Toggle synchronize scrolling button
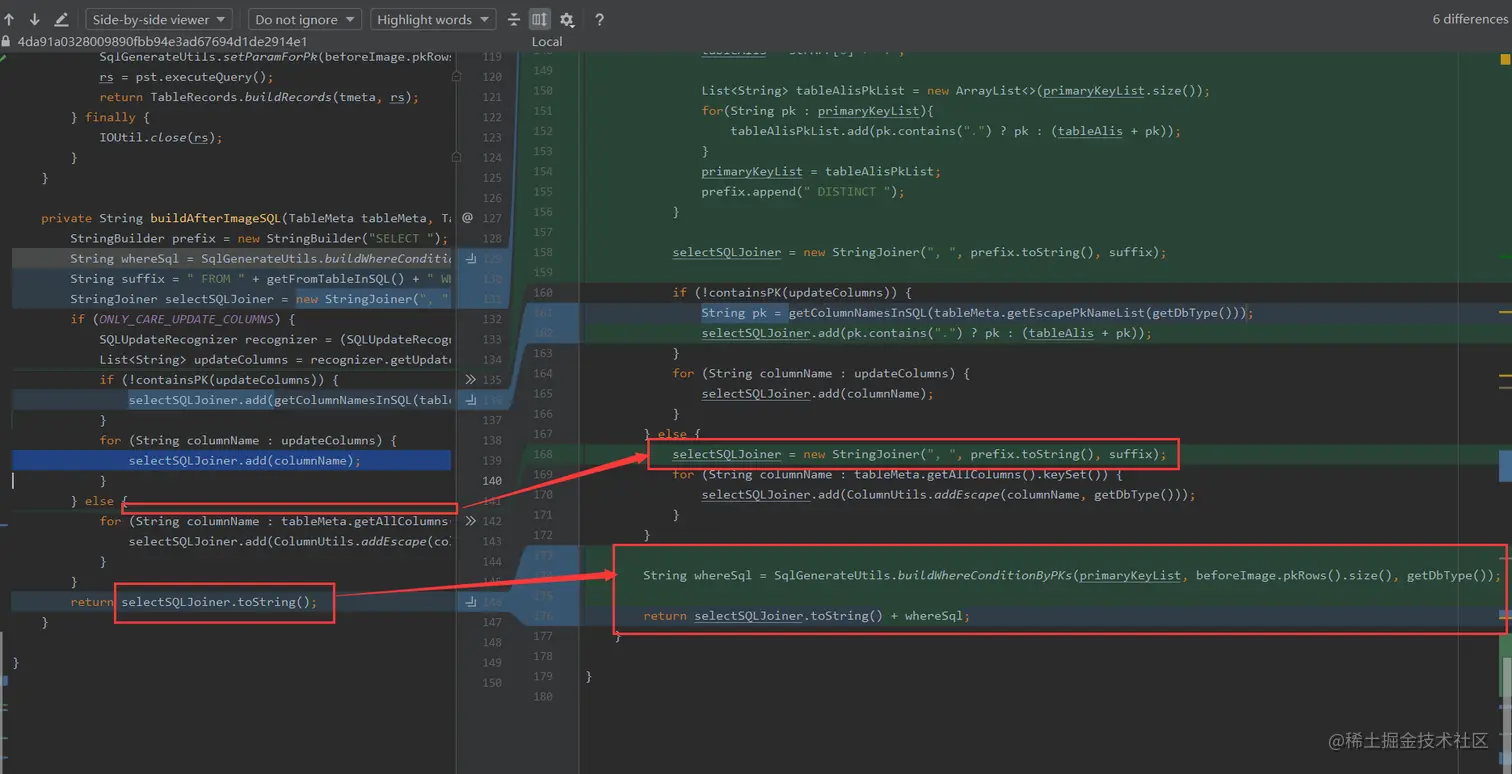The height and width of the screenshot is (774, 1512). [x=540, y=19]
